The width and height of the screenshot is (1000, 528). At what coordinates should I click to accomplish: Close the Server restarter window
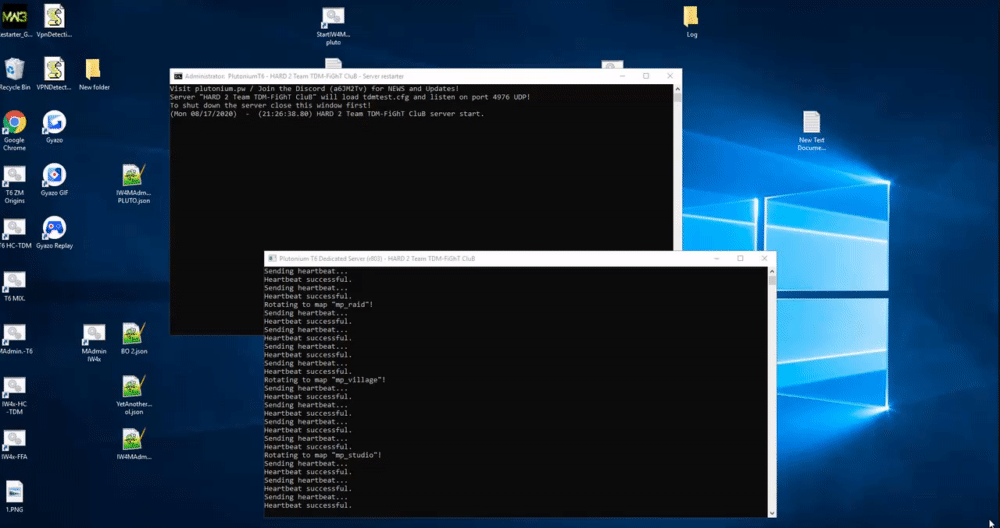pos(670,76)
